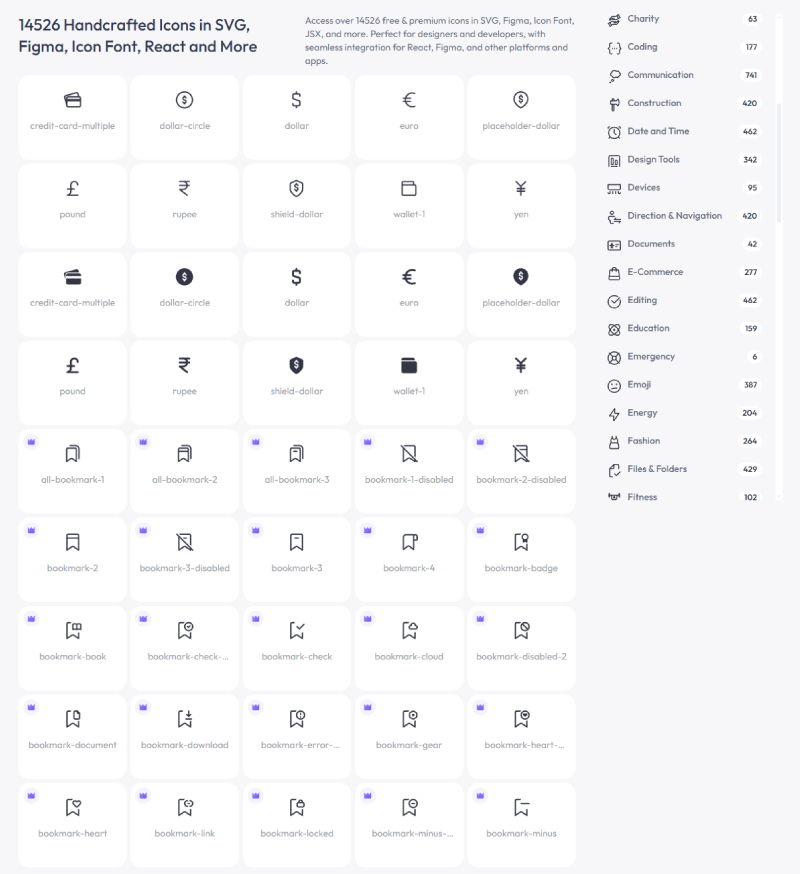
Task: Open the premium bookmark-cloud icon
Action: [409, 648]
